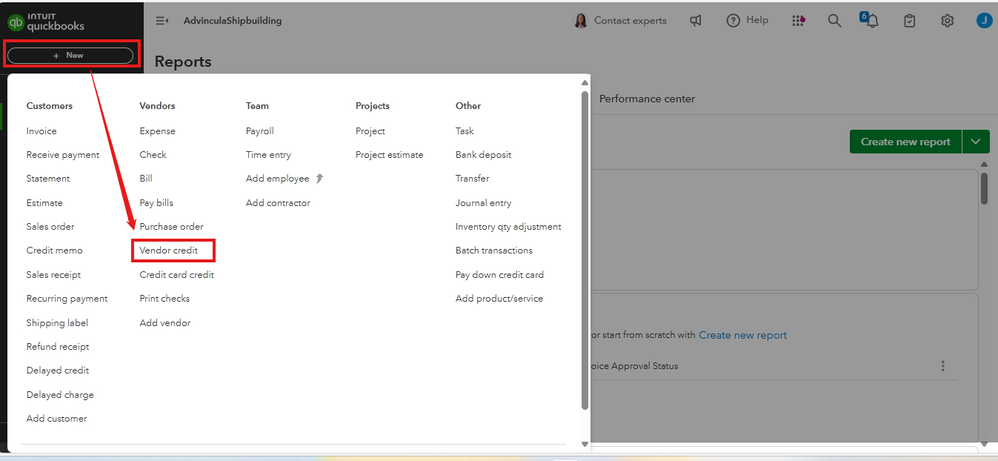This screenshot has width=998, height=461.
Task: Select Vendor credit from the Vendors menu
Action: tap(168, 250)
